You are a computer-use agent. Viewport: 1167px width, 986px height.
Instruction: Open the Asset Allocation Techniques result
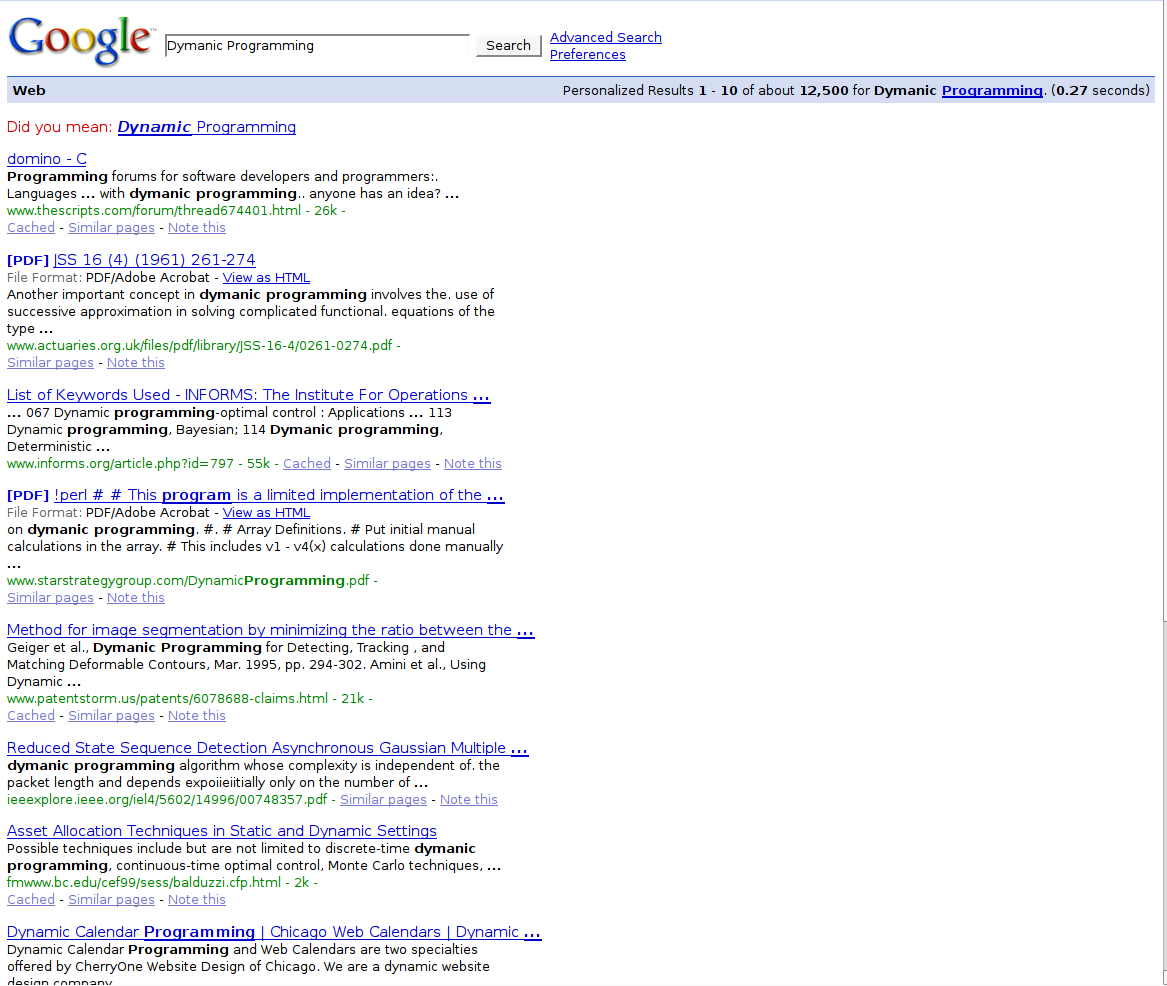(x=222, y=830)
